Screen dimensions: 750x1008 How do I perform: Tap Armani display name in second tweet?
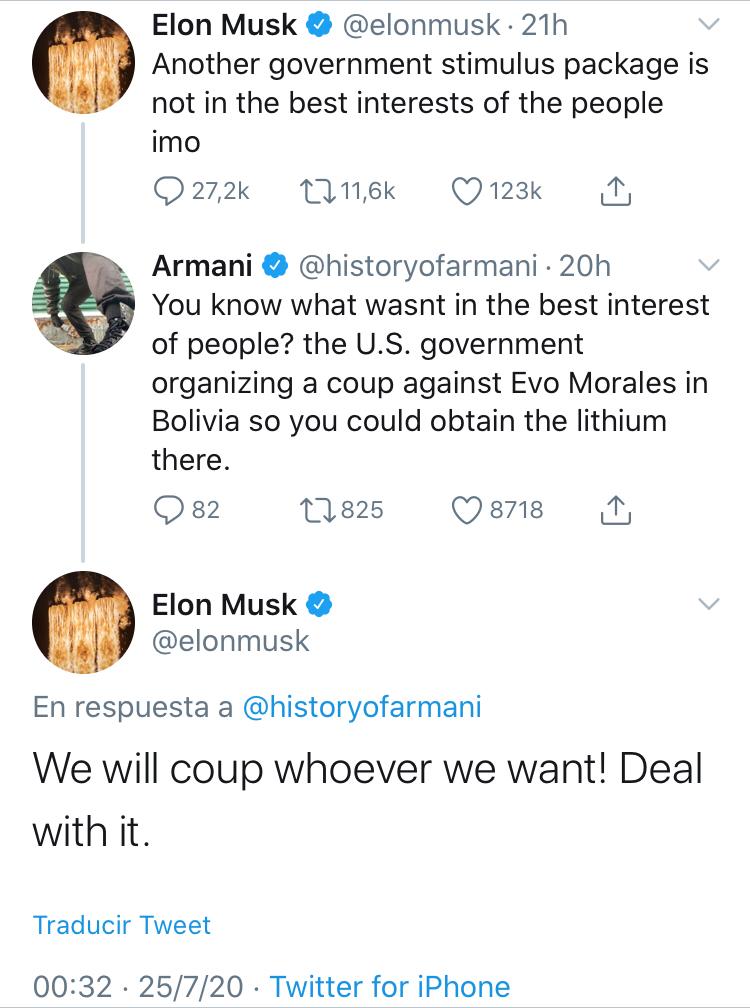tap(202, 266)
